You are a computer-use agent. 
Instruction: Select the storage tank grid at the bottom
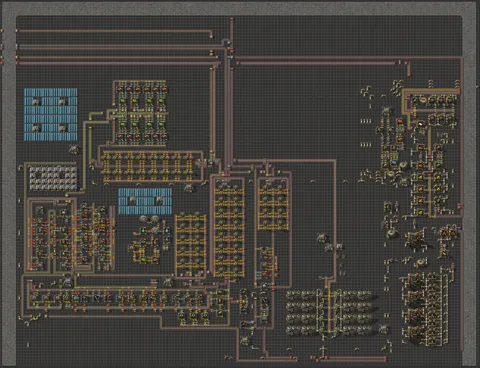point(329,313)
